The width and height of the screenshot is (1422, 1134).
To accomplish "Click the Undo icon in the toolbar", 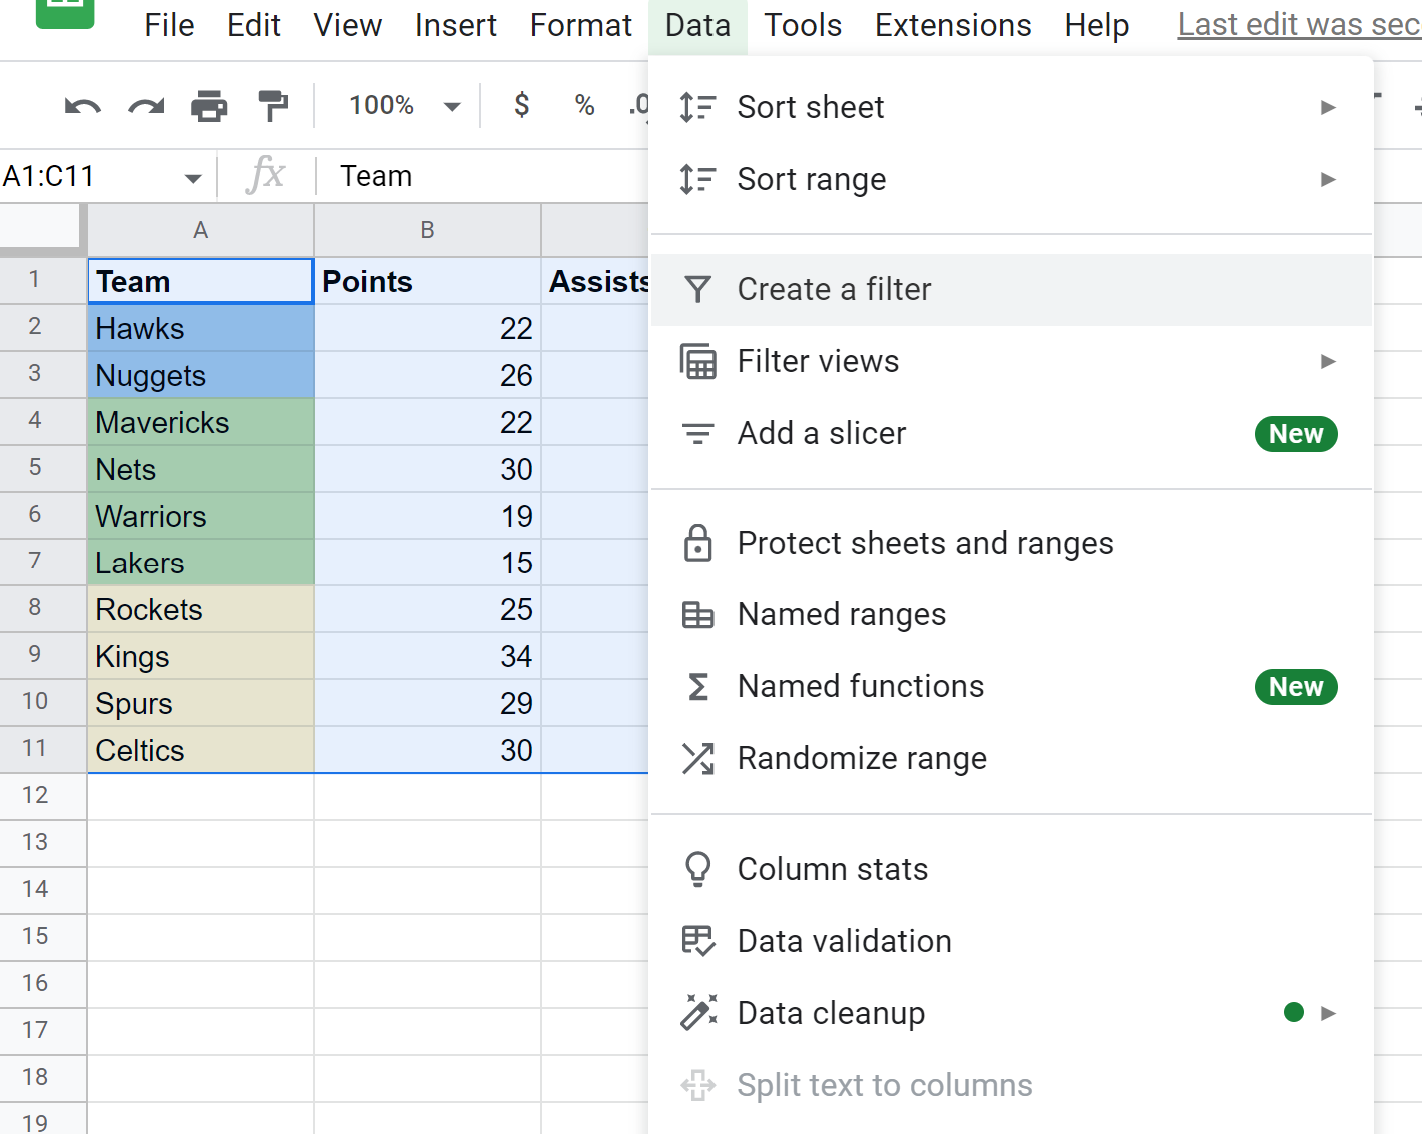I will pyautogui.click(x=82, y=105).
